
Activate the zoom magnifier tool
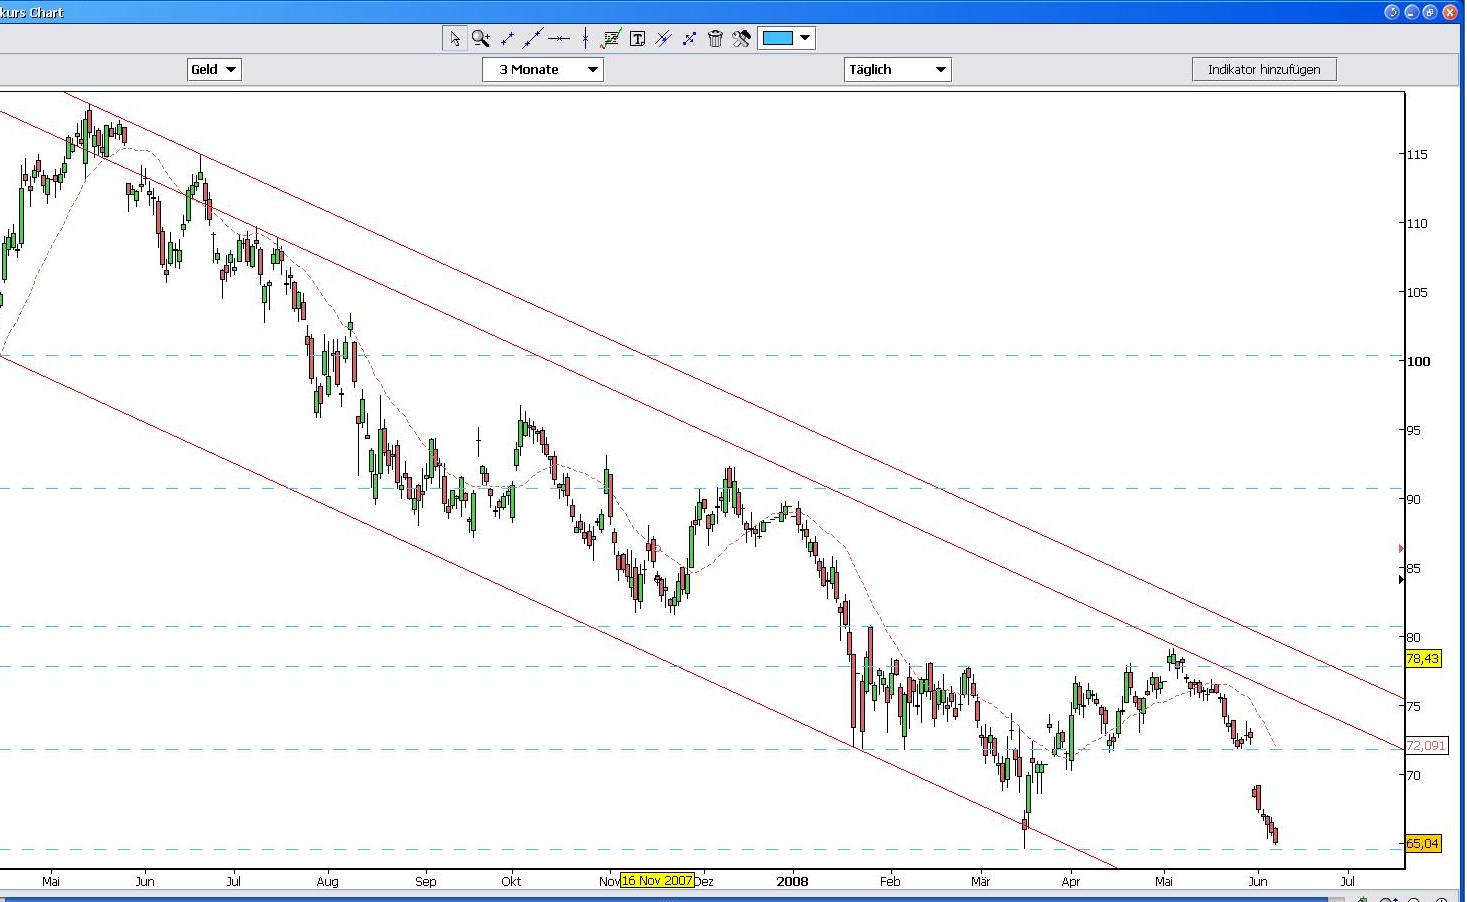pyautogui.click(x=481, y=39)
